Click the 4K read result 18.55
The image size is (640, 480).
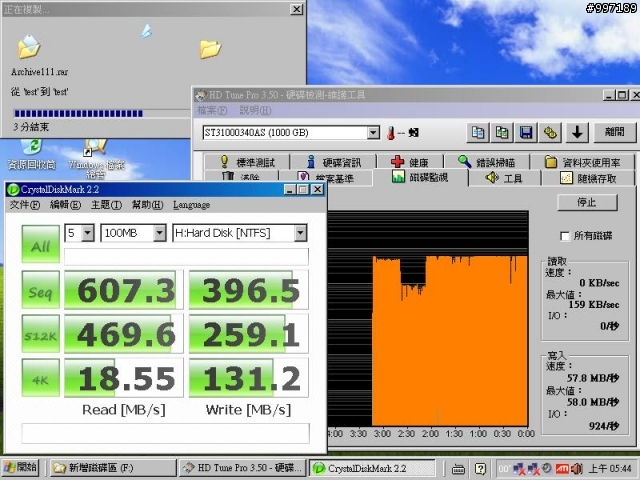(124, 378)
